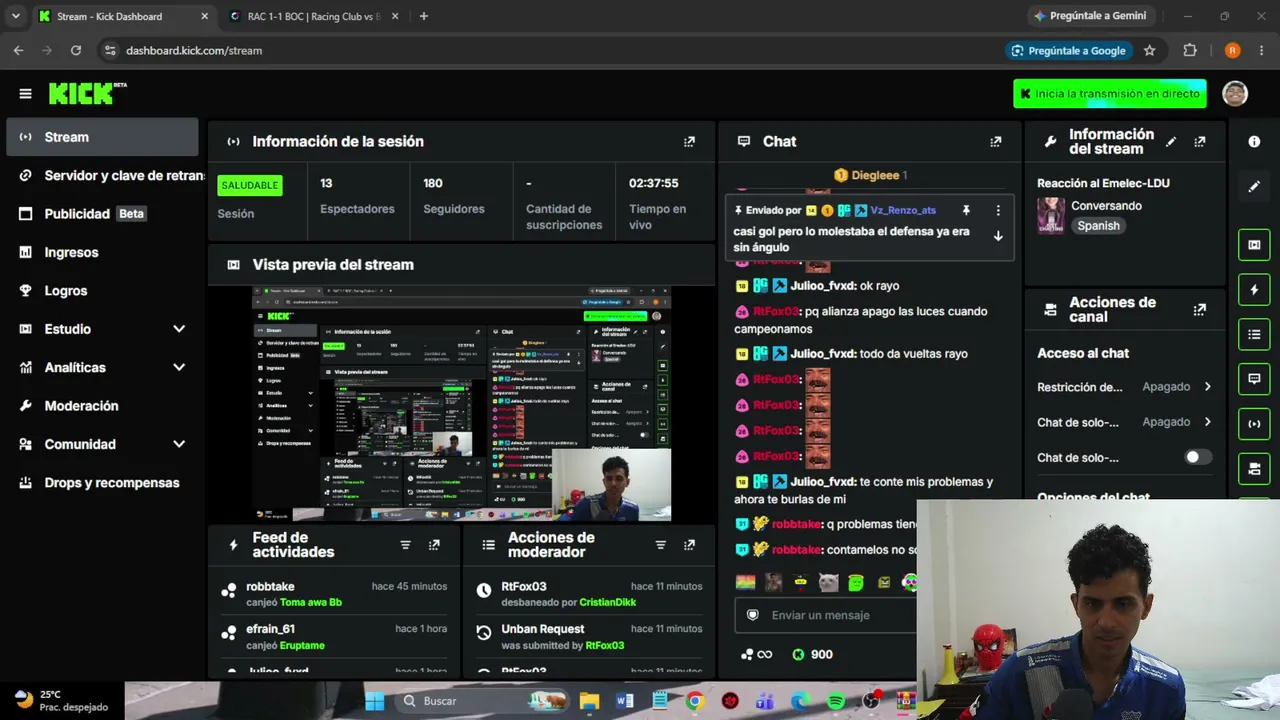Click the Windows taskbar Buscar search box
Viewport: 1280px width, 720px height.
(482, 701)
